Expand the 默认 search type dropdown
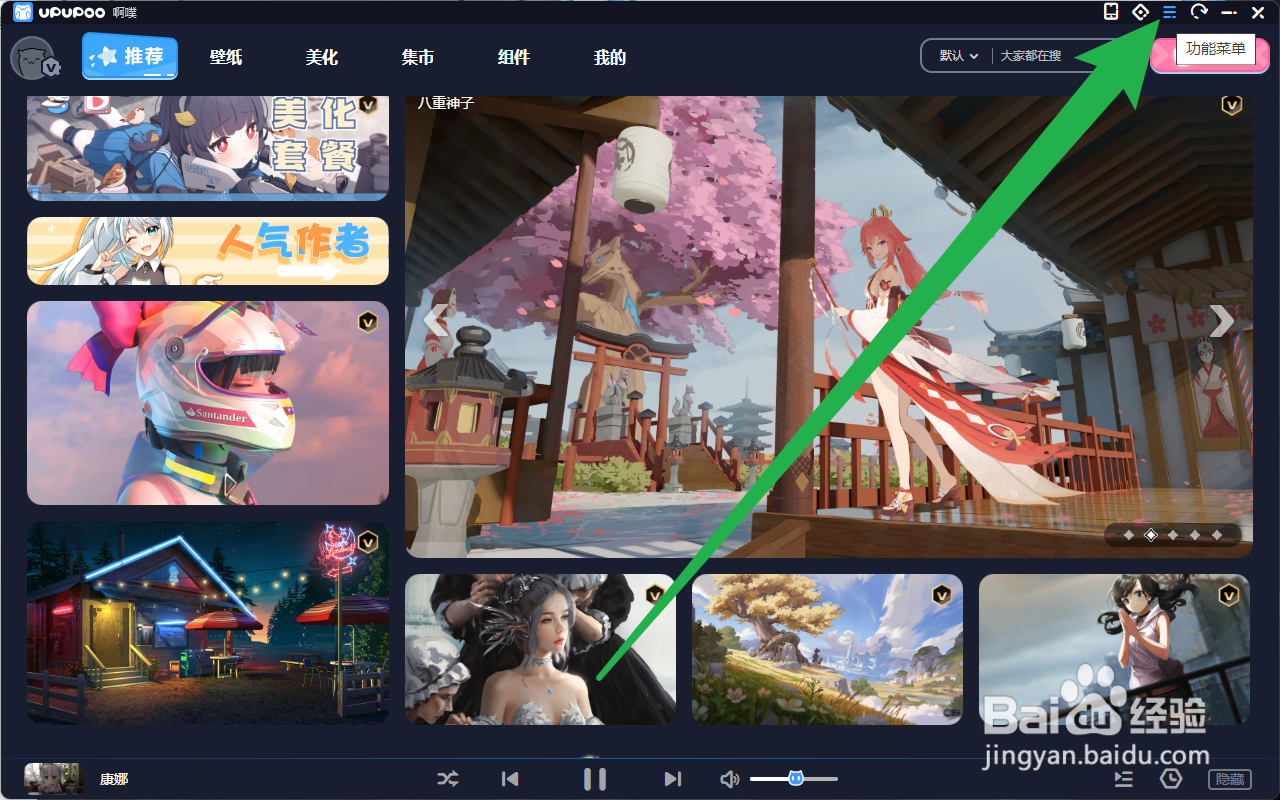Viewport: 1280px width, 800px height. click(958, 56)
